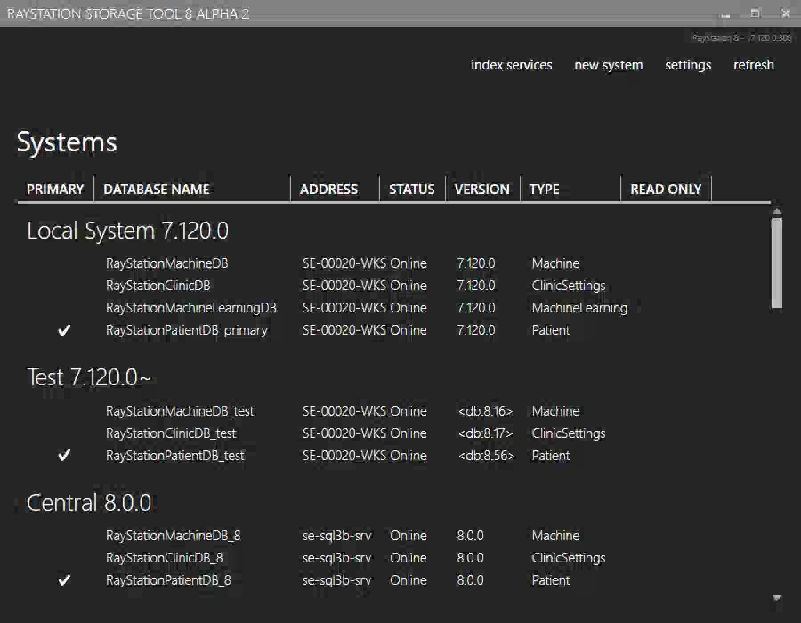Minimize the RayStation Storage Tool window
Image resolution: width=801 pixels, height=623 pixels.
(726, 14)
